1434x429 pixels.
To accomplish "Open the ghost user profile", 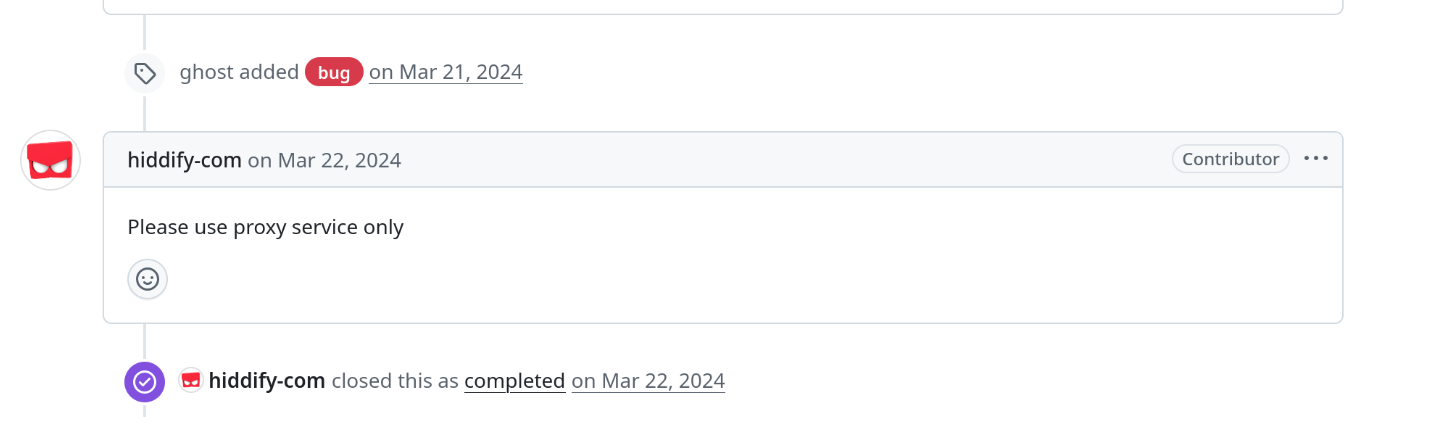I will (207, 72).
